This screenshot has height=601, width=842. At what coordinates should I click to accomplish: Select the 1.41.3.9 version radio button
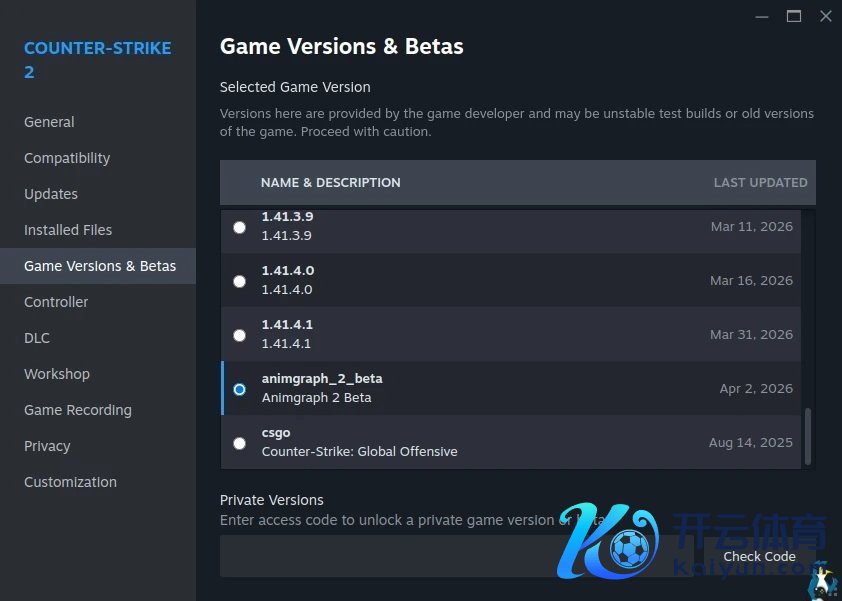click(239, 227)
